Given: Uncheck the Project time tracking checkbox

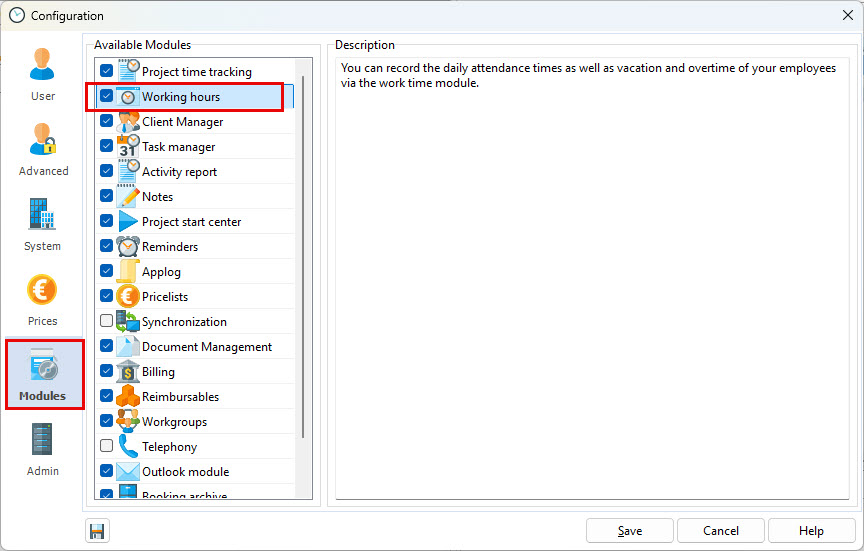Looking at the screenshot, I should click(x=107, y=72).
